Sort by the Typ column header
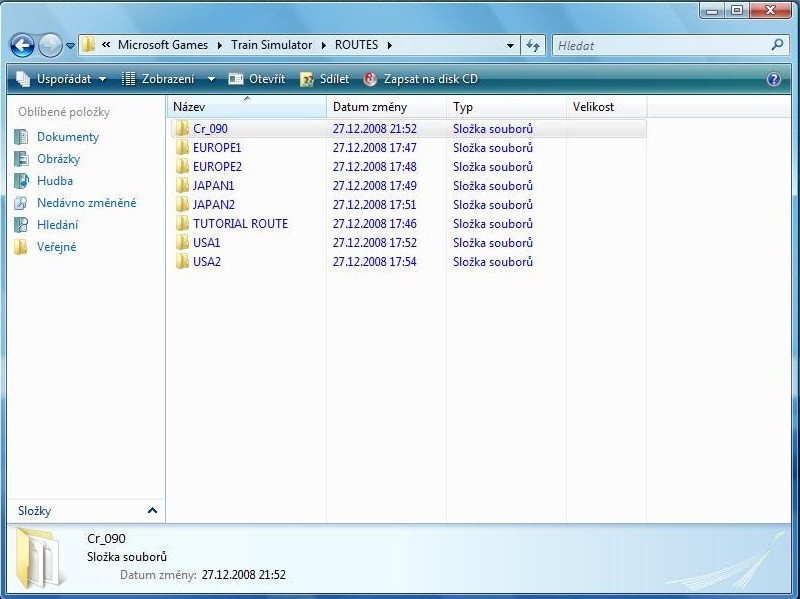This screenshot has height=599, width=800. [506, 107]
